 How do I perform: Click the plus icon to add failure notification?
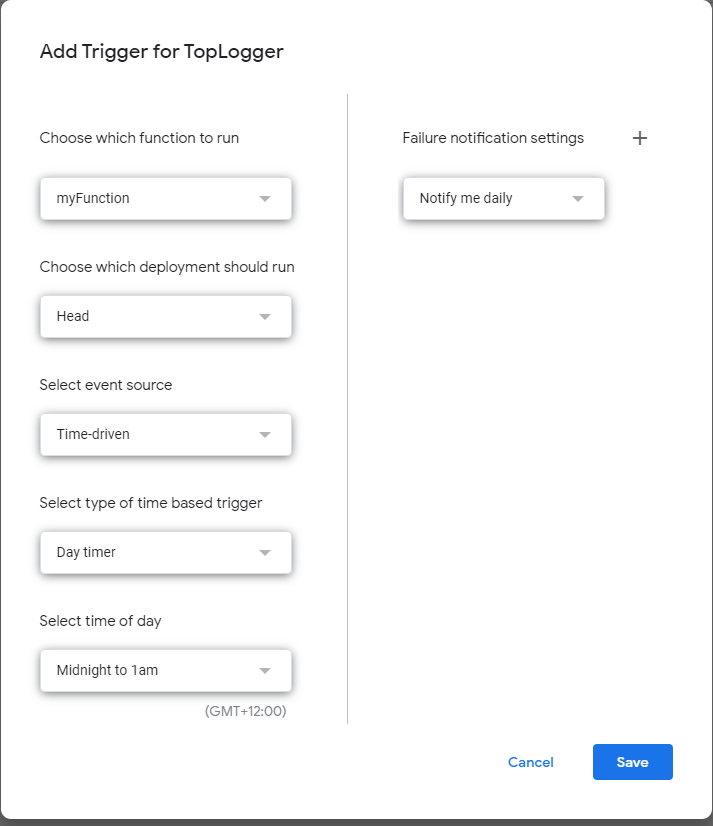point(640,138)
